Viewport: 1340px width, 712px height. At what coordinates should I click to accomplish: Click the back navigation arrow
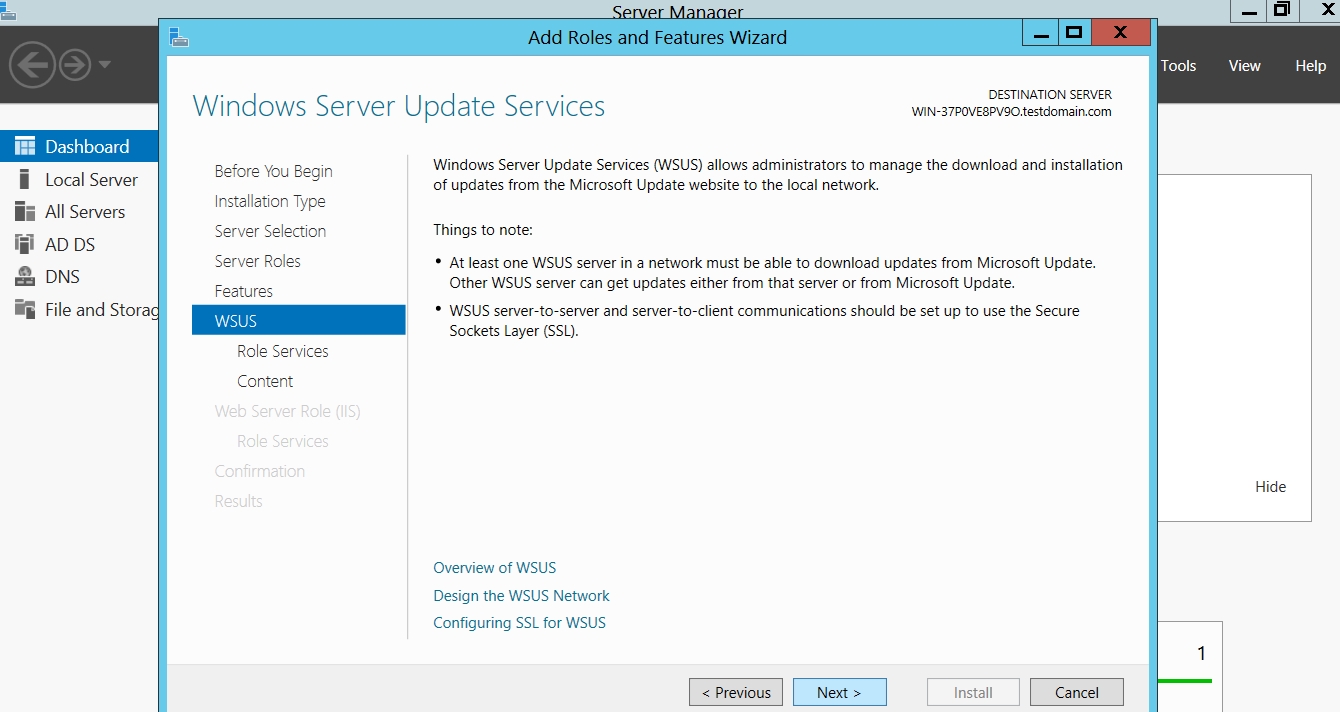tap(31, 66)
